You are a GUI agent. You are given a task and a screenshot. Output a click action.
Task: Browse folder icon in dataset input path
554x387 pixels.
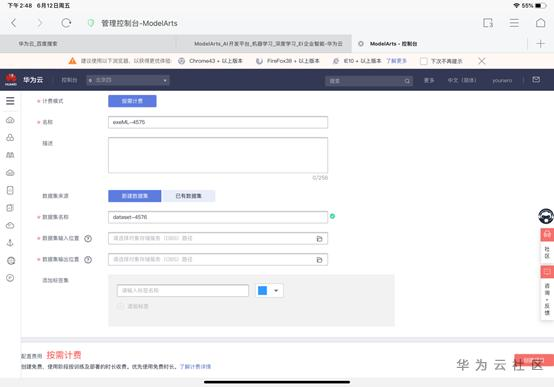click(319, 239)
